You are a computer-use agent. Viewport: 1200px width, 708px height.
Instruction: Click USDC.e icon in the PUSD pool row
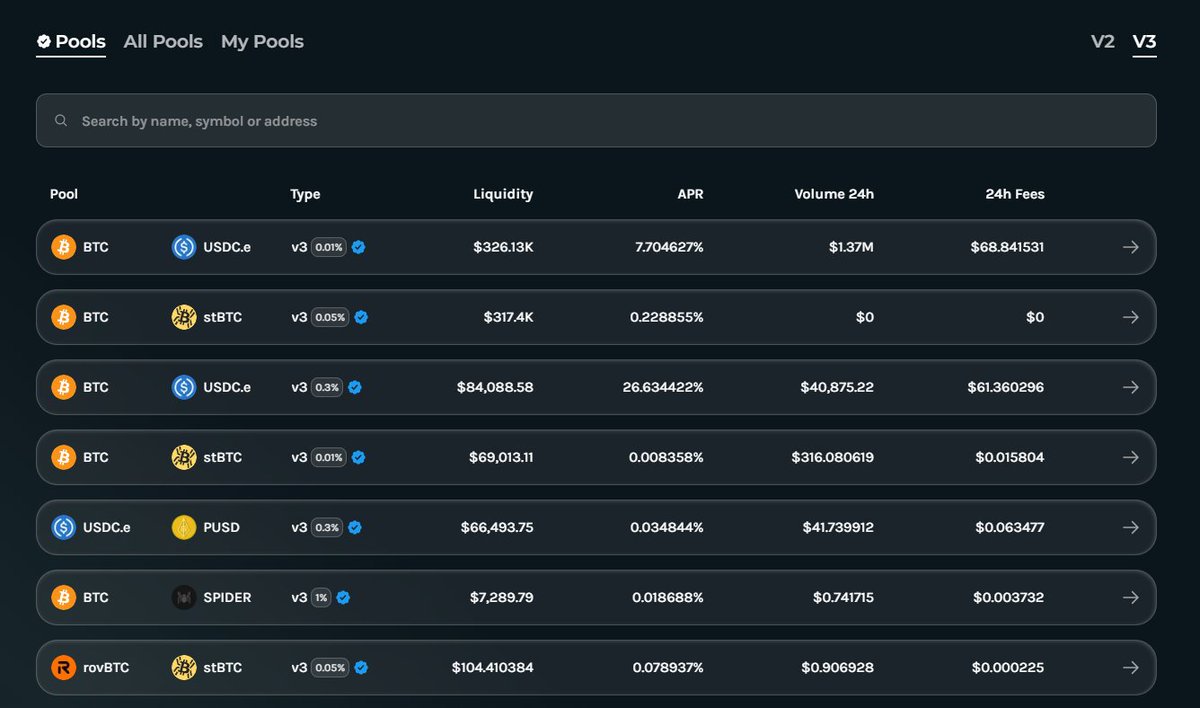[x=64, y=527]
